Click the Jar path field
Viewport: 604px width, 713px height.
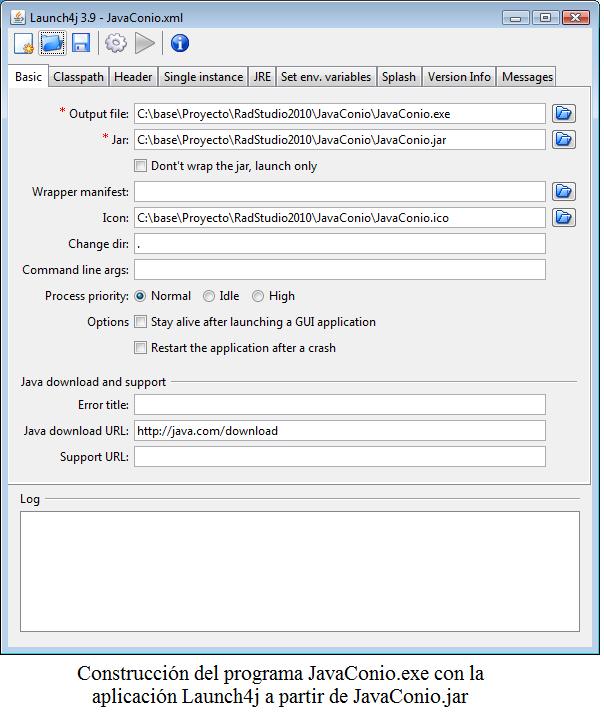point(340,140)
